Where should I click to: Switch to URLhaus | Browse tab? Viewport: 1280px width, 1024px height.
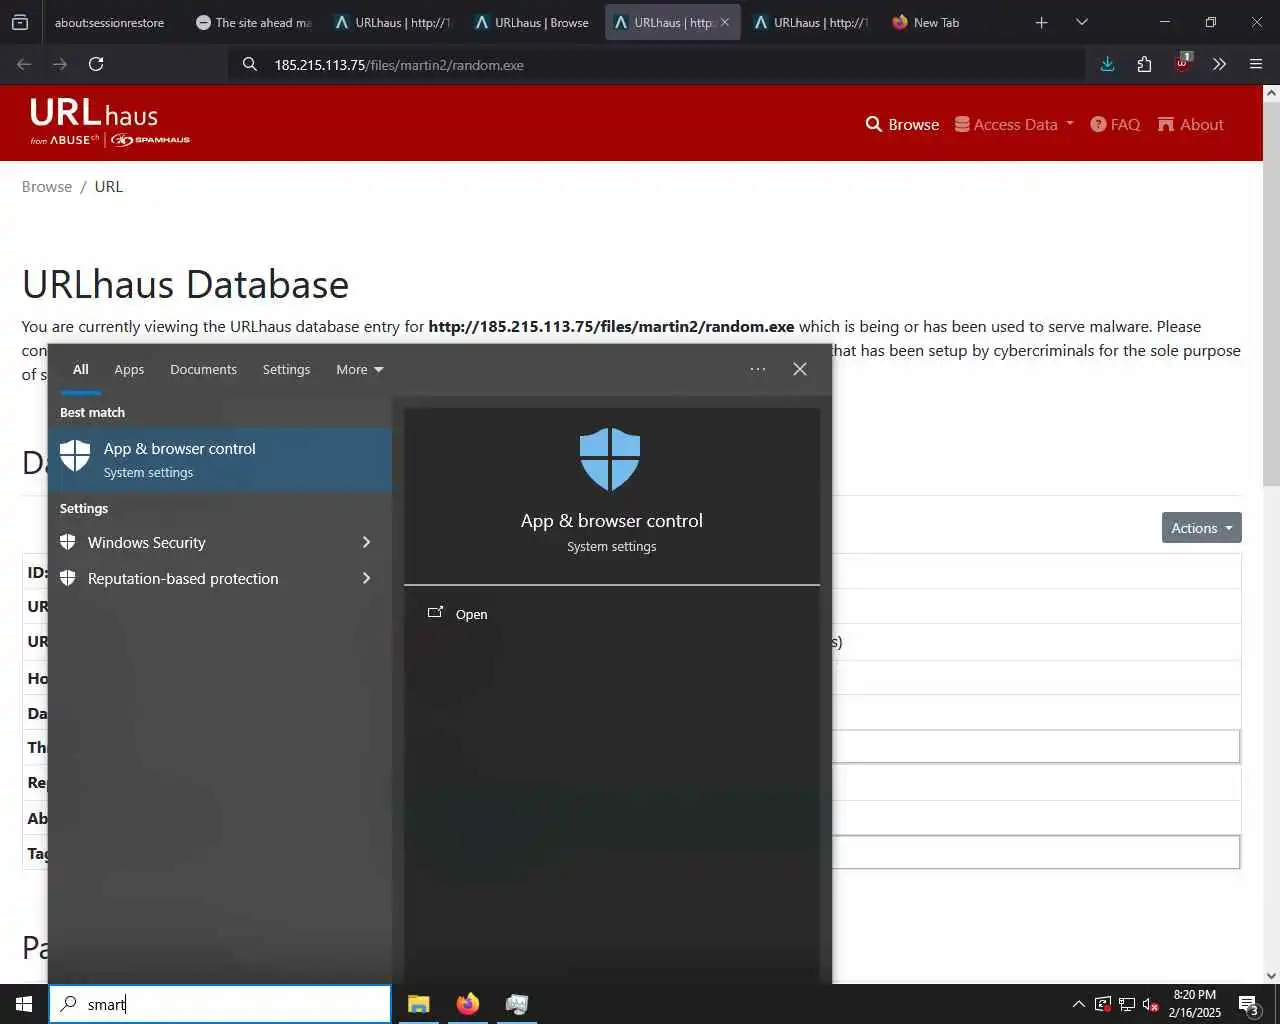tap(533, 22)
